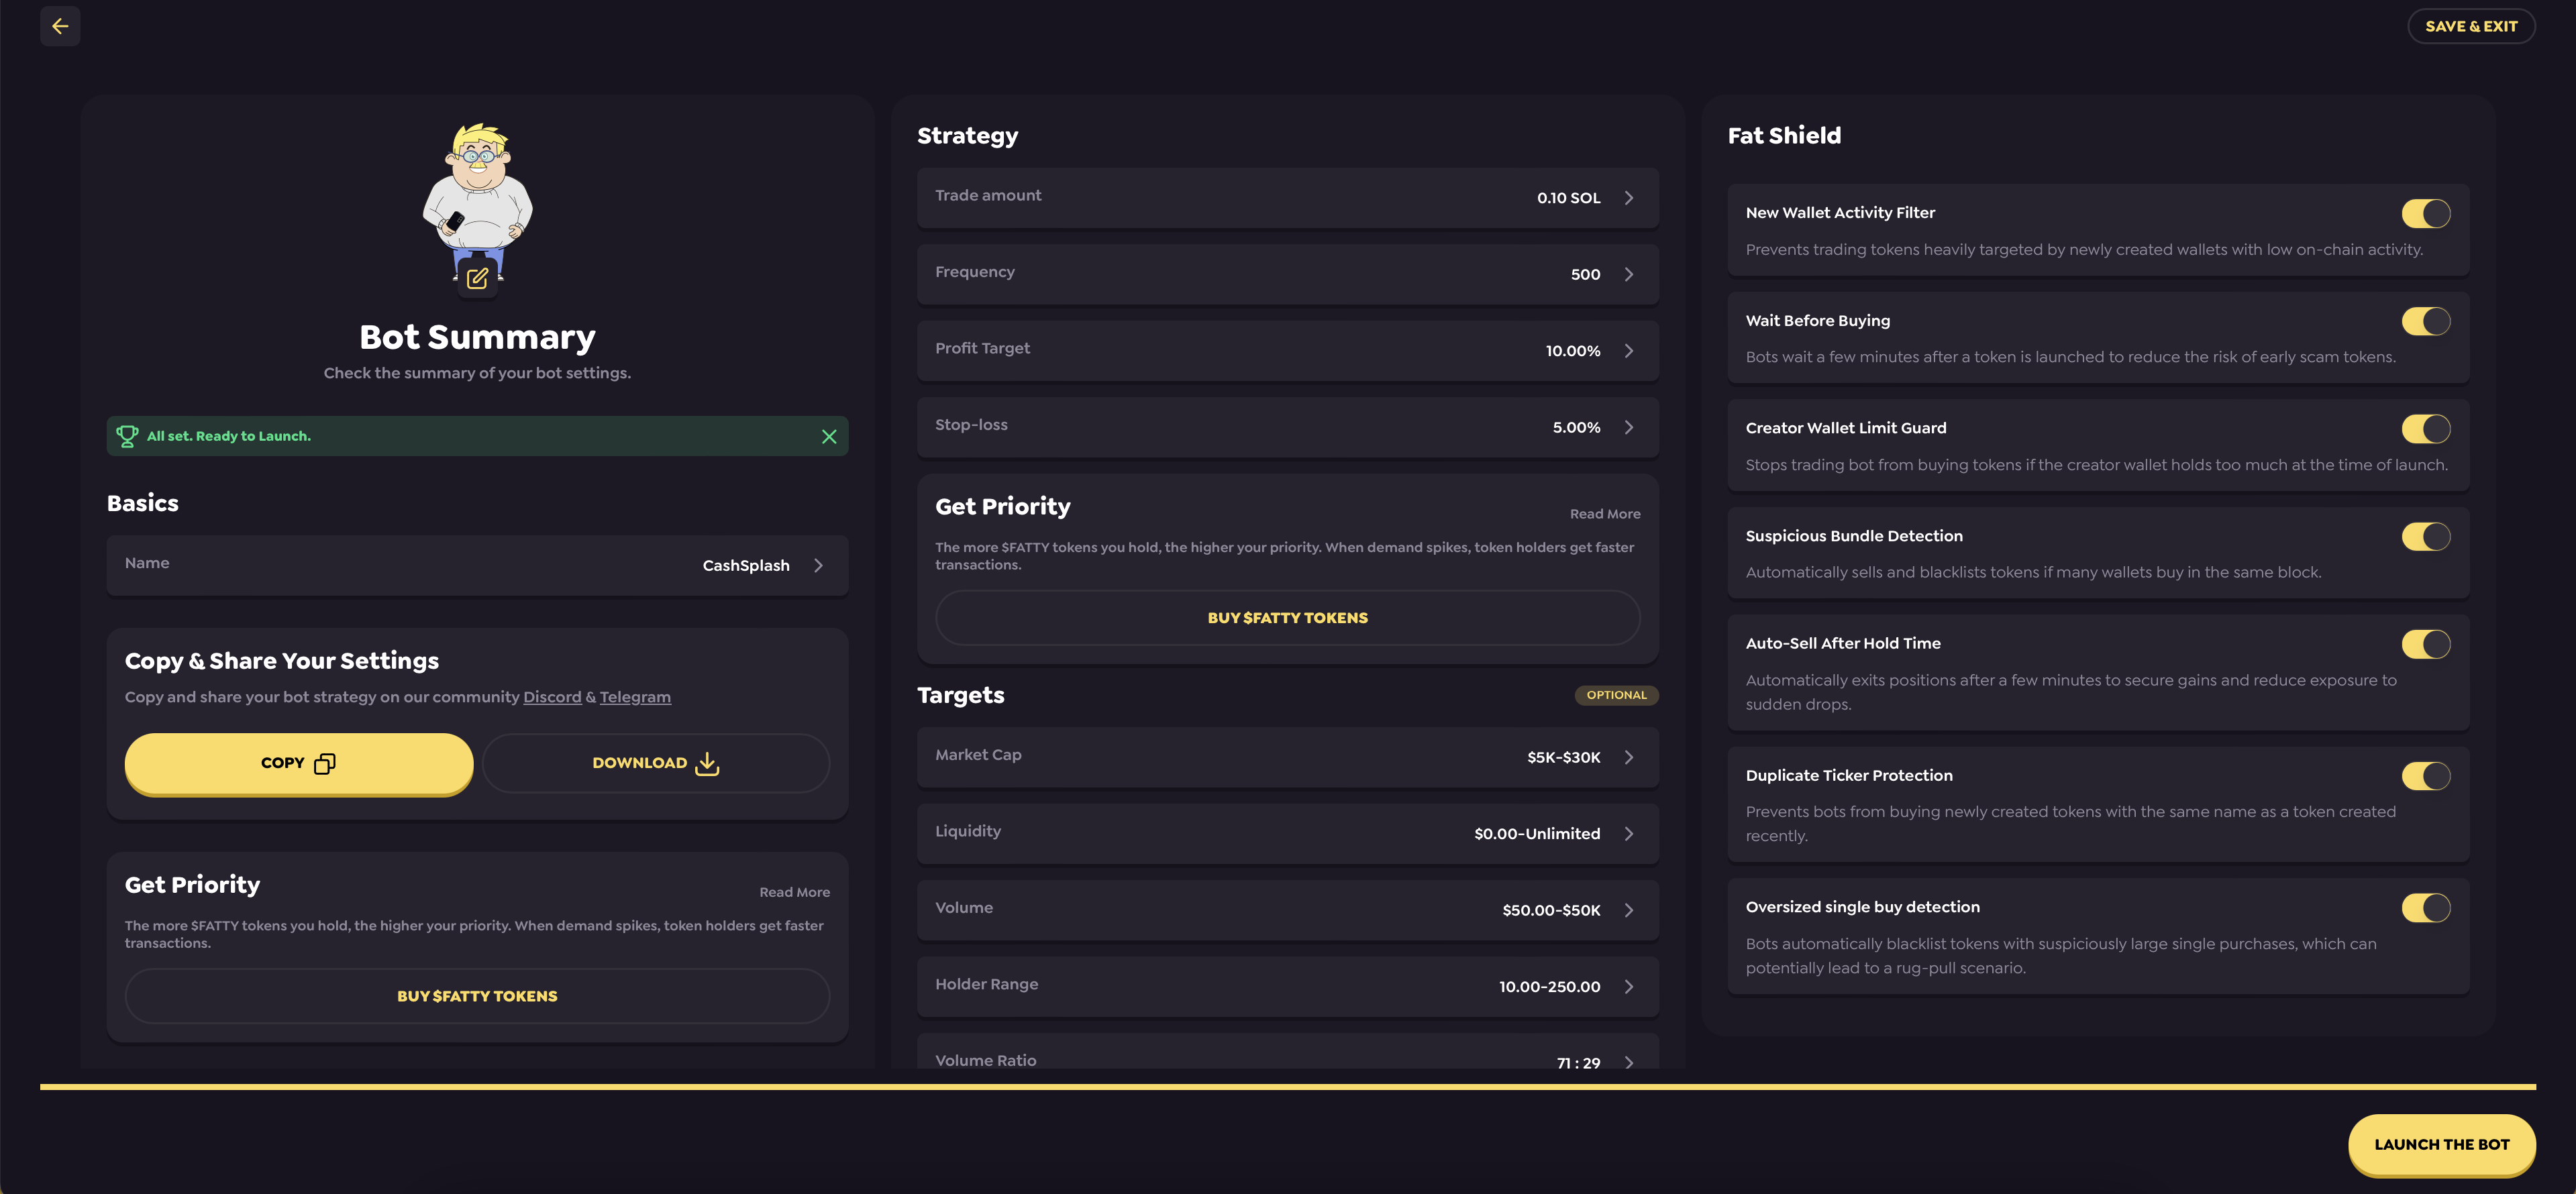This screenshot has height=1194, width=2576.
Task: Click the yellow progress bar
Action: [1287, 1086]
